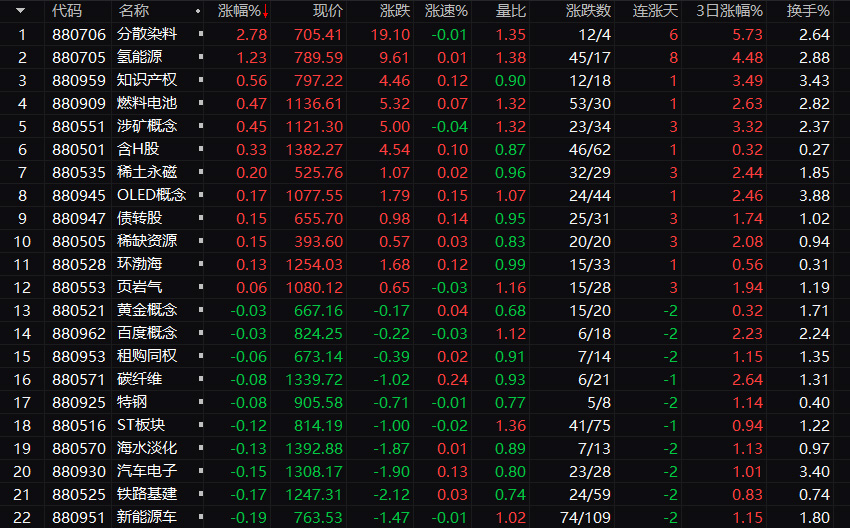Click price 393.60 in 稀缺资源 row

point(318,241)
